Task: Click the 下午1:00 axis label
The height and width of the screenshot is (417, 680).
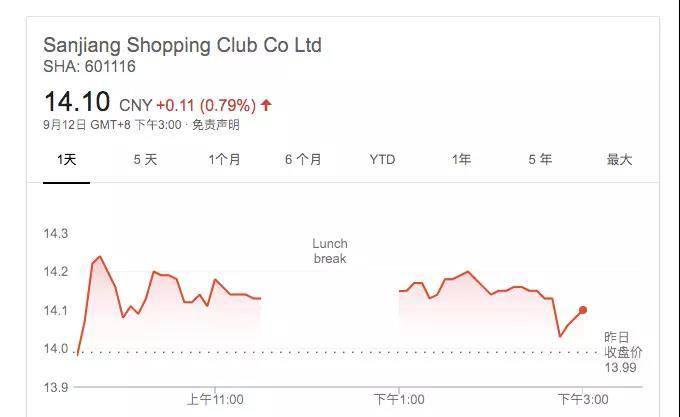Action: coord(399,399)
